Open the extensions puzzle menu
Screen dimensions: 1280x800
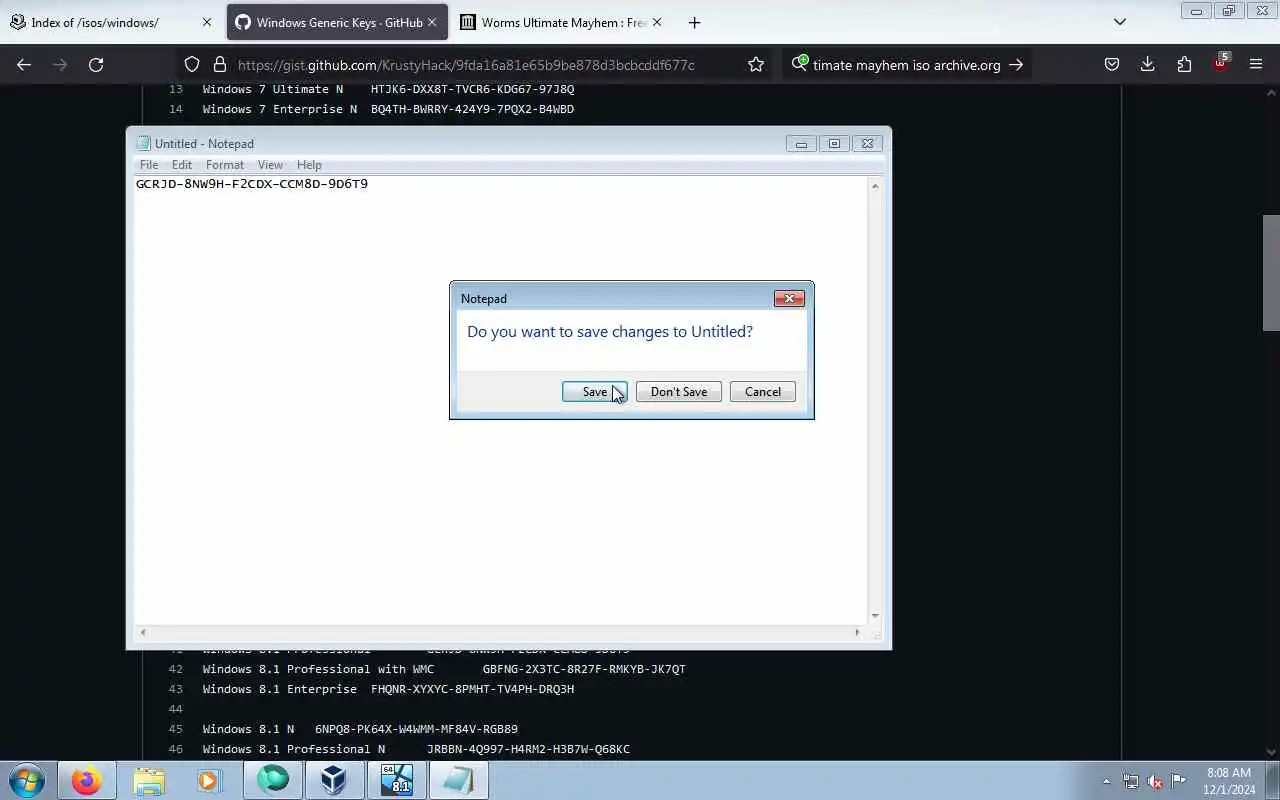click(1184, 64)
